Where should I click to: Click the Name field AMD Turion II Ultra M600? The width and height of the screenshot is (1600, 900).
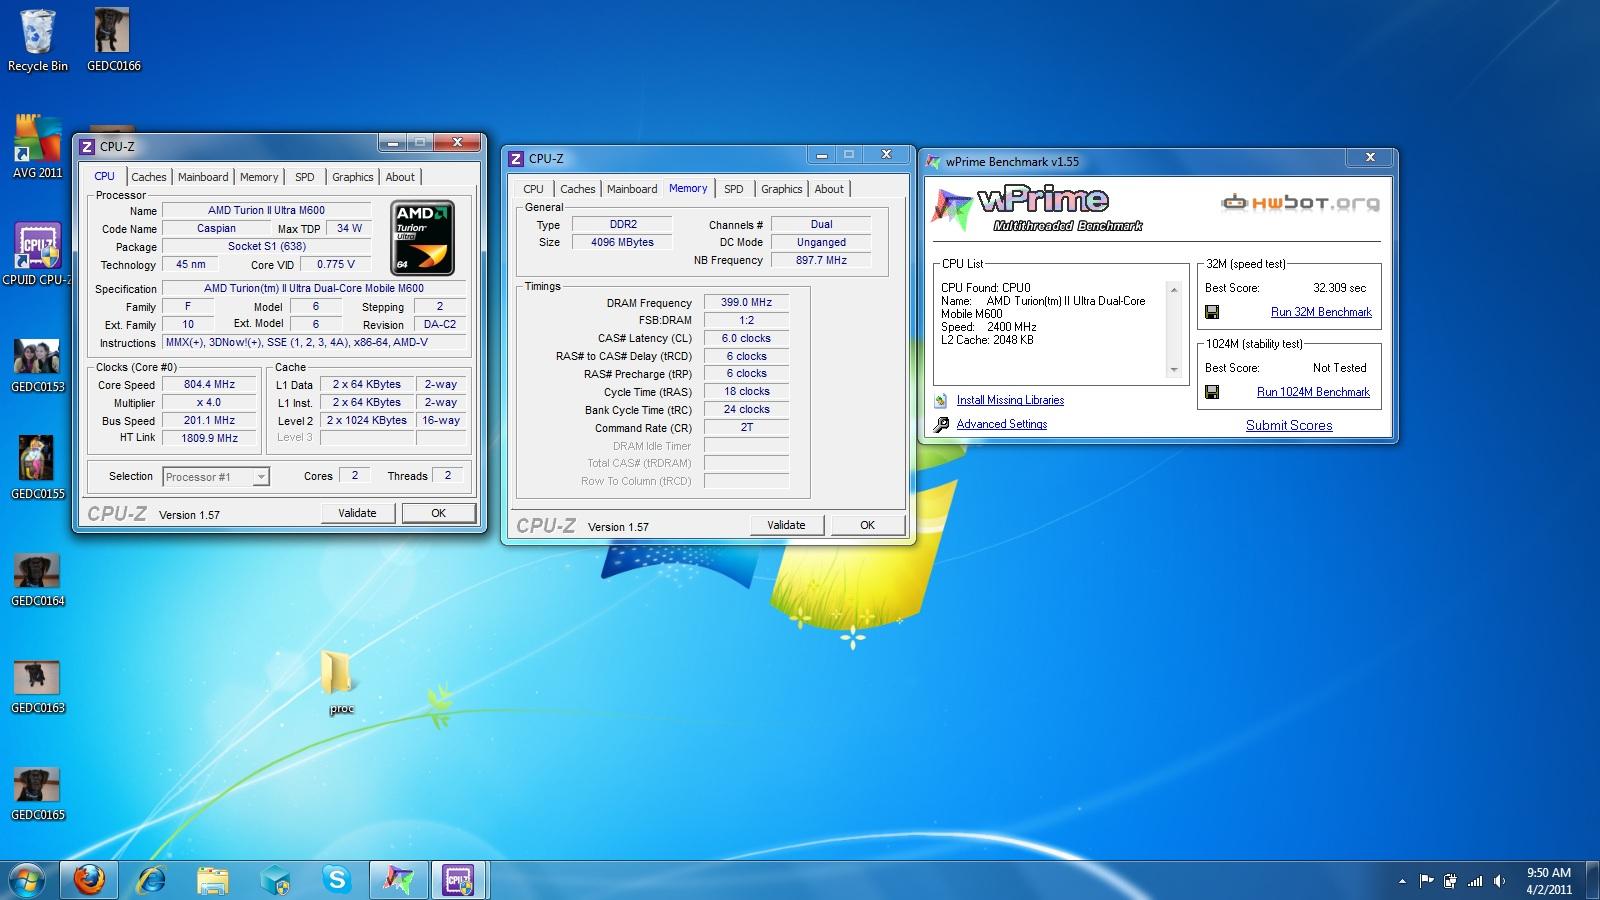pos(267,211)
